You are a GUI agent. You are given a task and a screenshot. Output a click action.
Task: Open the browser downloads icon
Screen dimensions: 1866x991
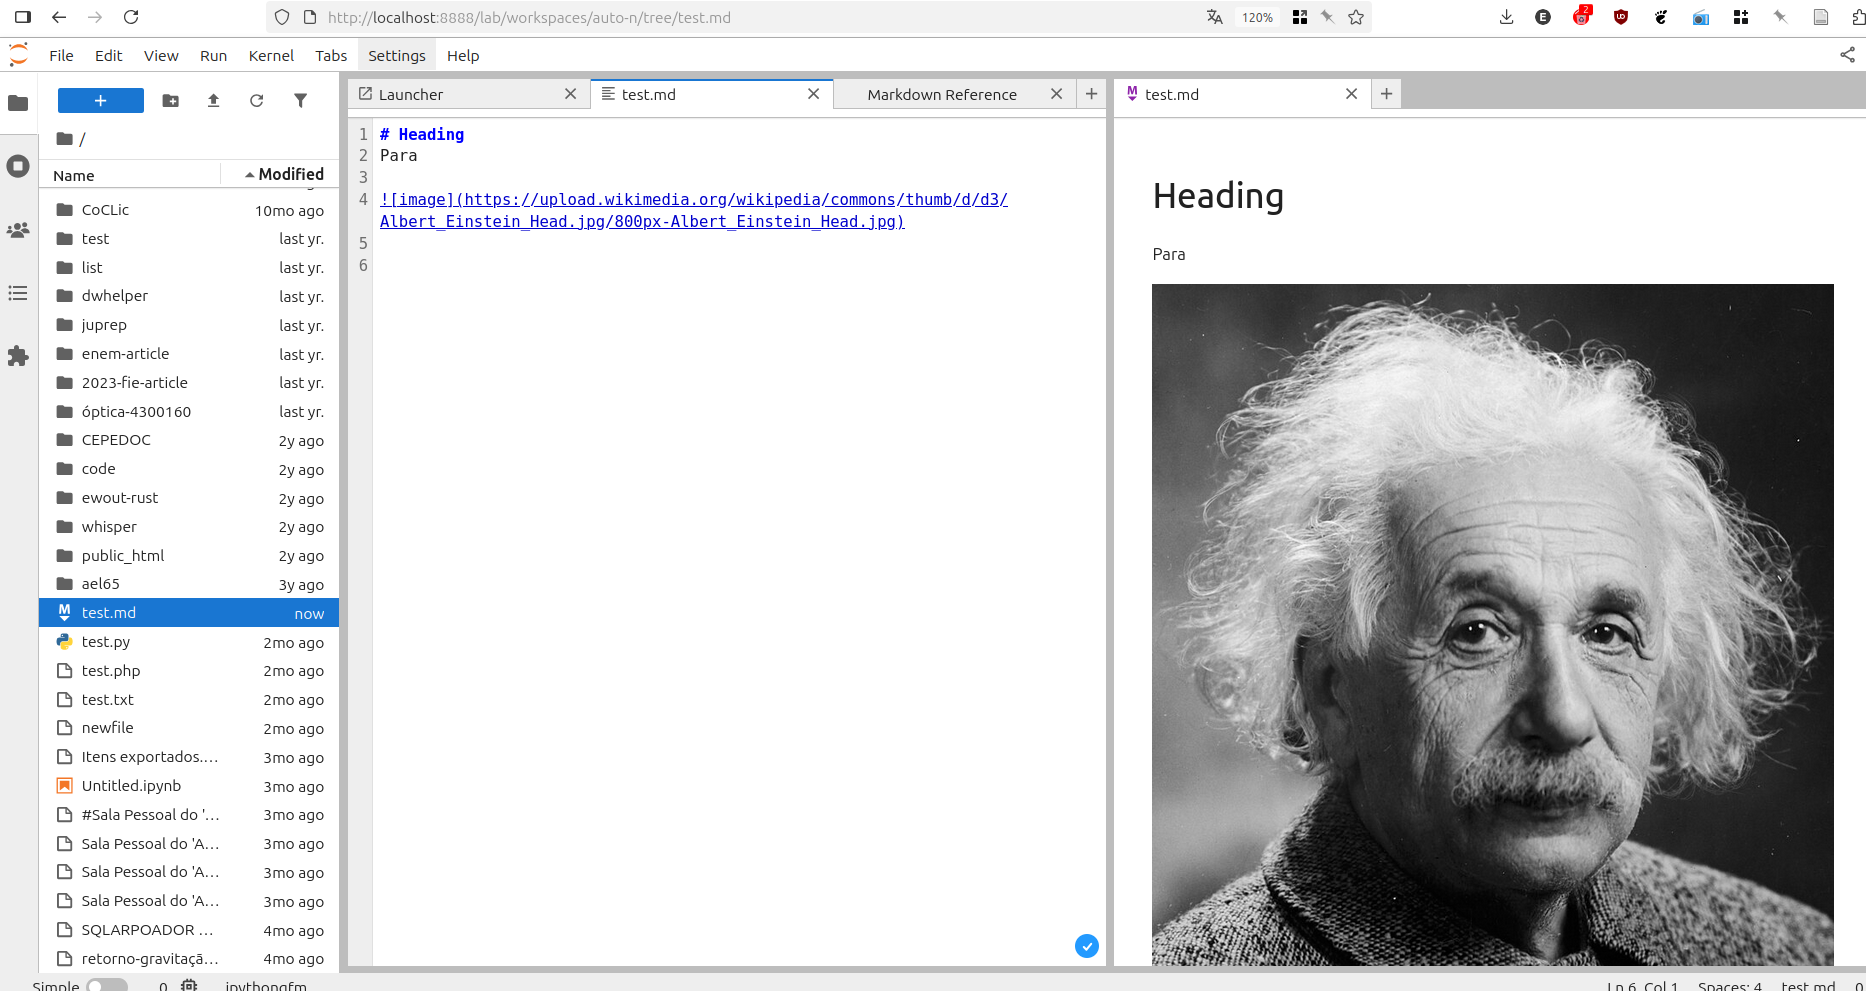point(1506,17)
